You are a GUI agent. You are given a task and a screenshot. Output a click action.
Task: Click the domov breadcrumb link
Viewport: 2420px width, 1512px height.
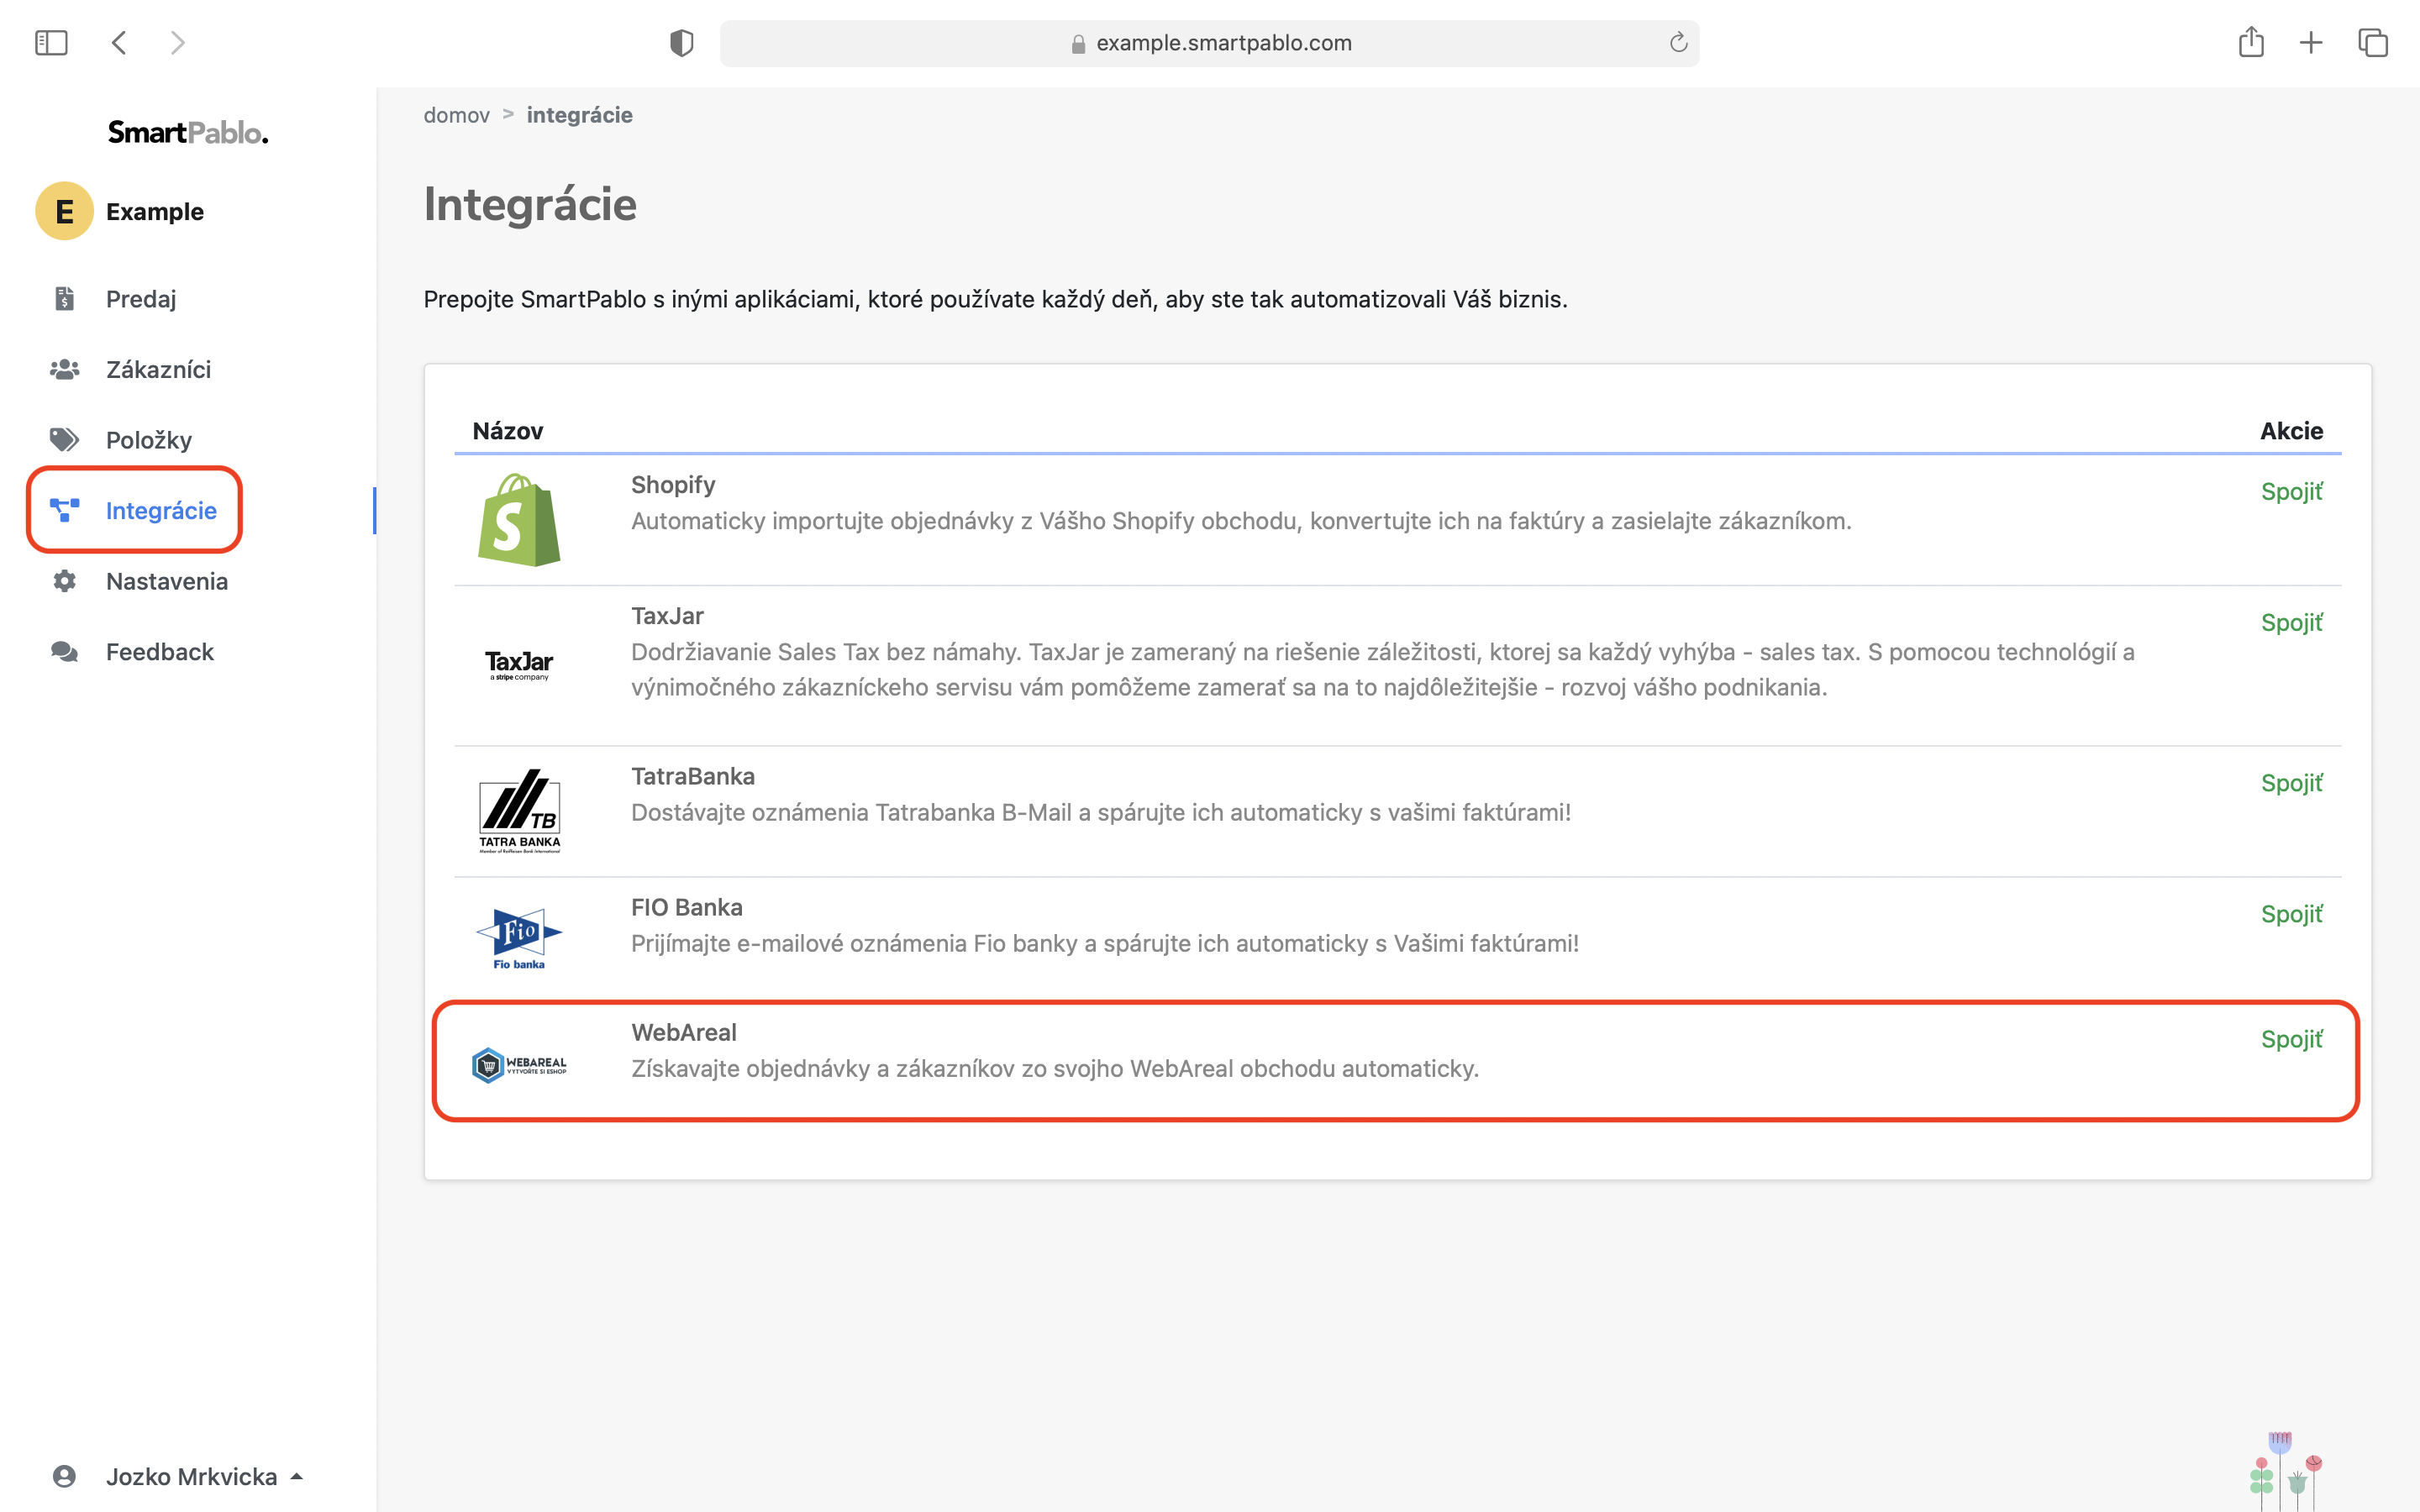(x=456, y=115)
